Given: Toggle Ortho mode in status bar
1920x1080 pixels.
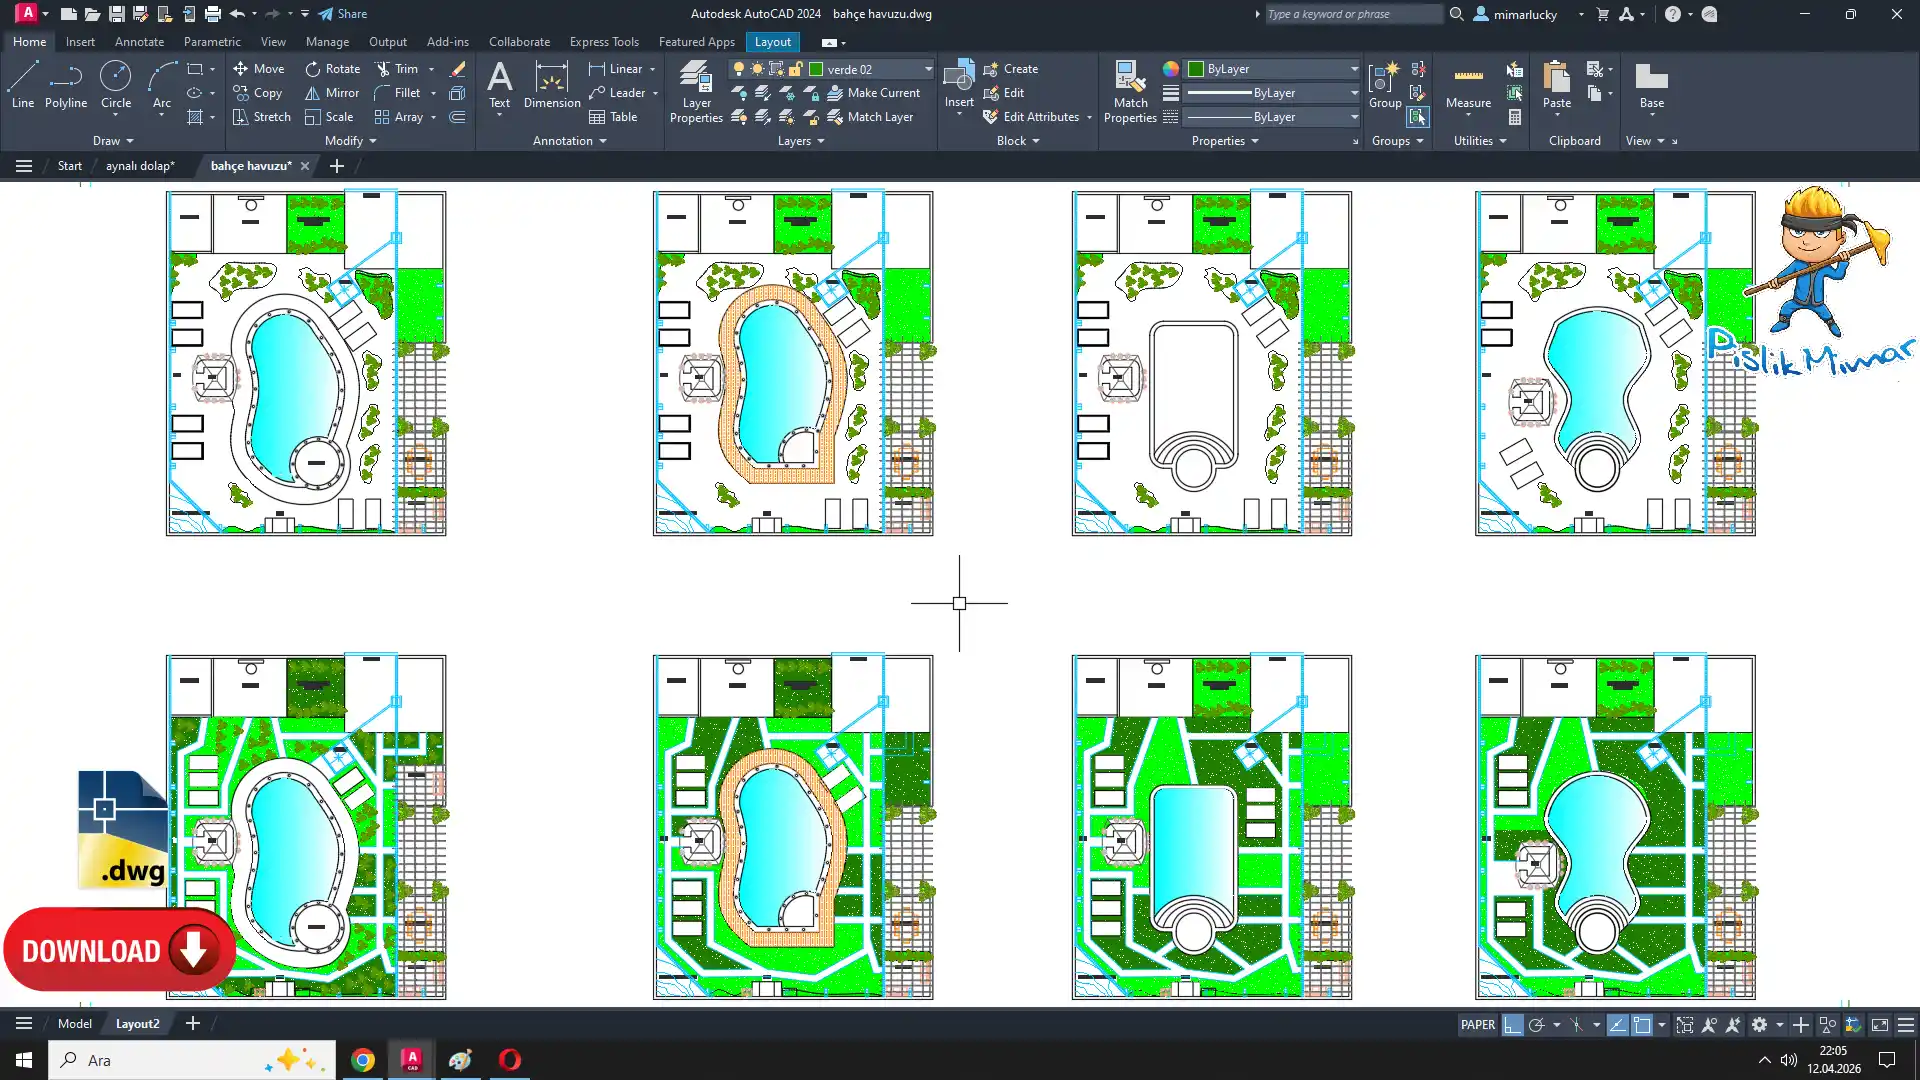Looking at the screenshot, I should pos(1512,1025).
